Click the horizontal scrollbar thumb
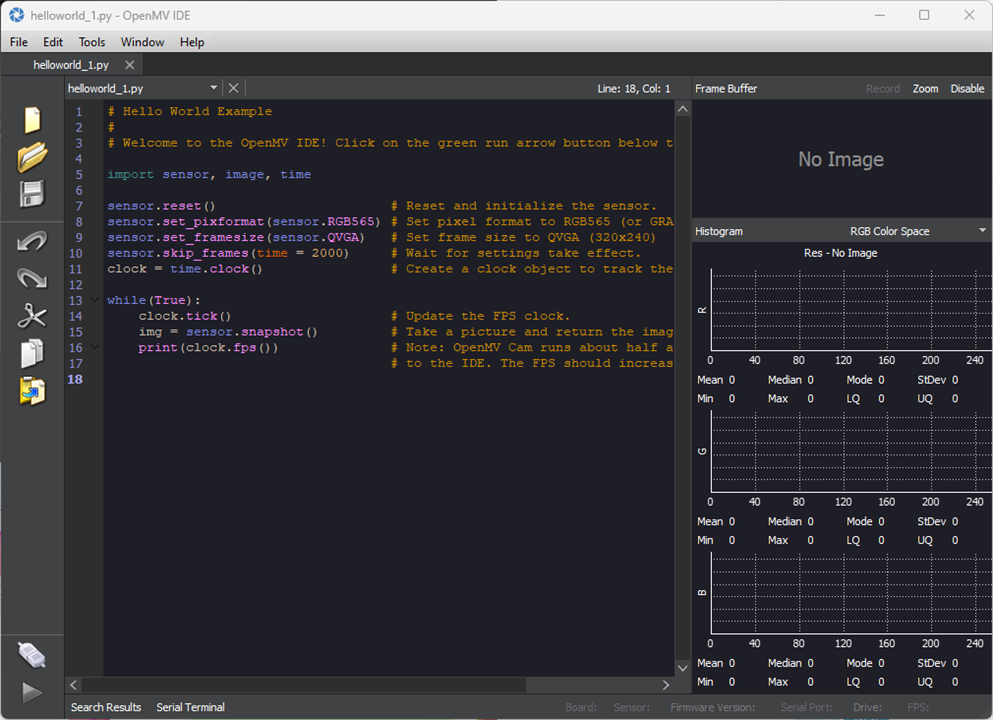Image resolution: width=993 pixels, height=720 pixels. tap(304, 685)
